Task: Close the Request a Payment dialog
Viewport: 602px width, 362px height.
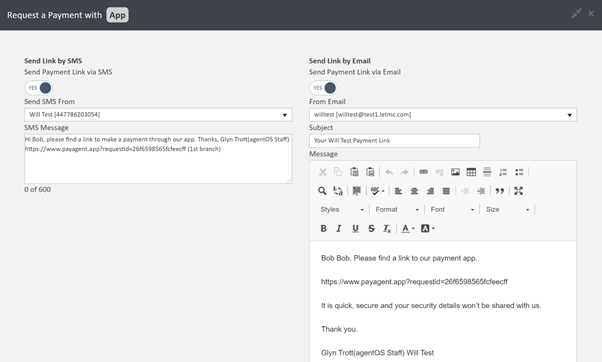Action: pyautogui.click(x=591, y=13)
